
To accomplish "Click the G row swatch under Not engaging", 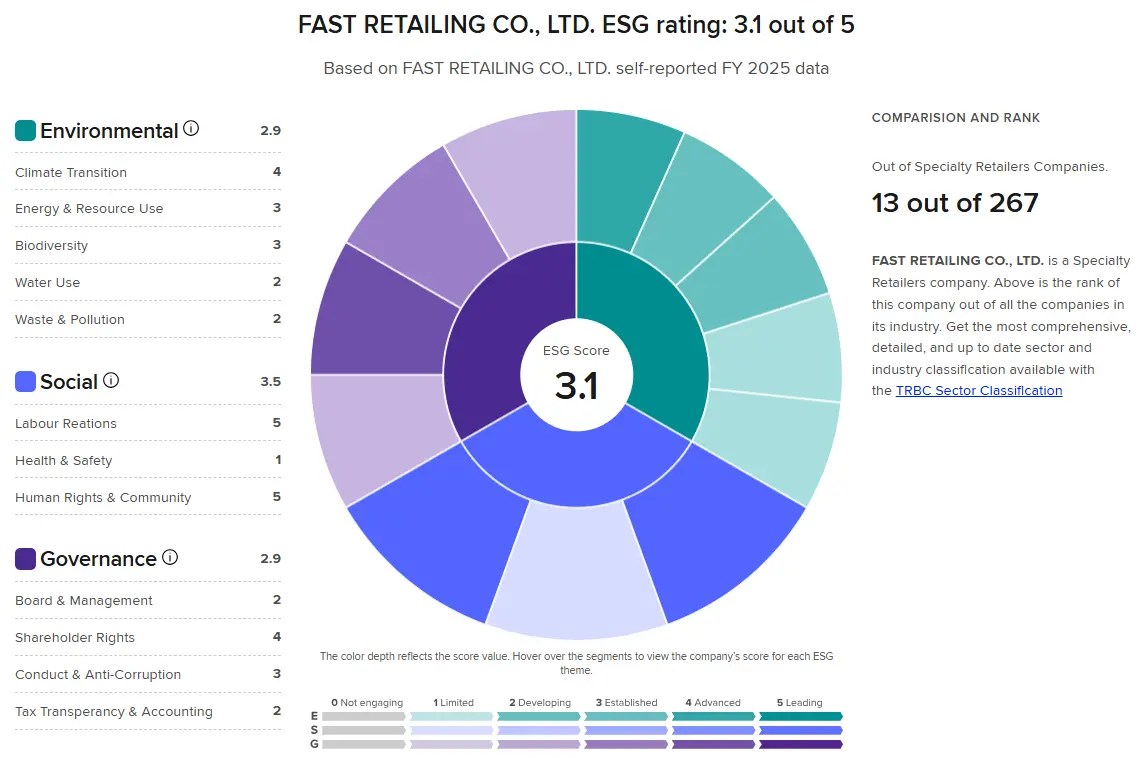I will click(x=364, y=744).
